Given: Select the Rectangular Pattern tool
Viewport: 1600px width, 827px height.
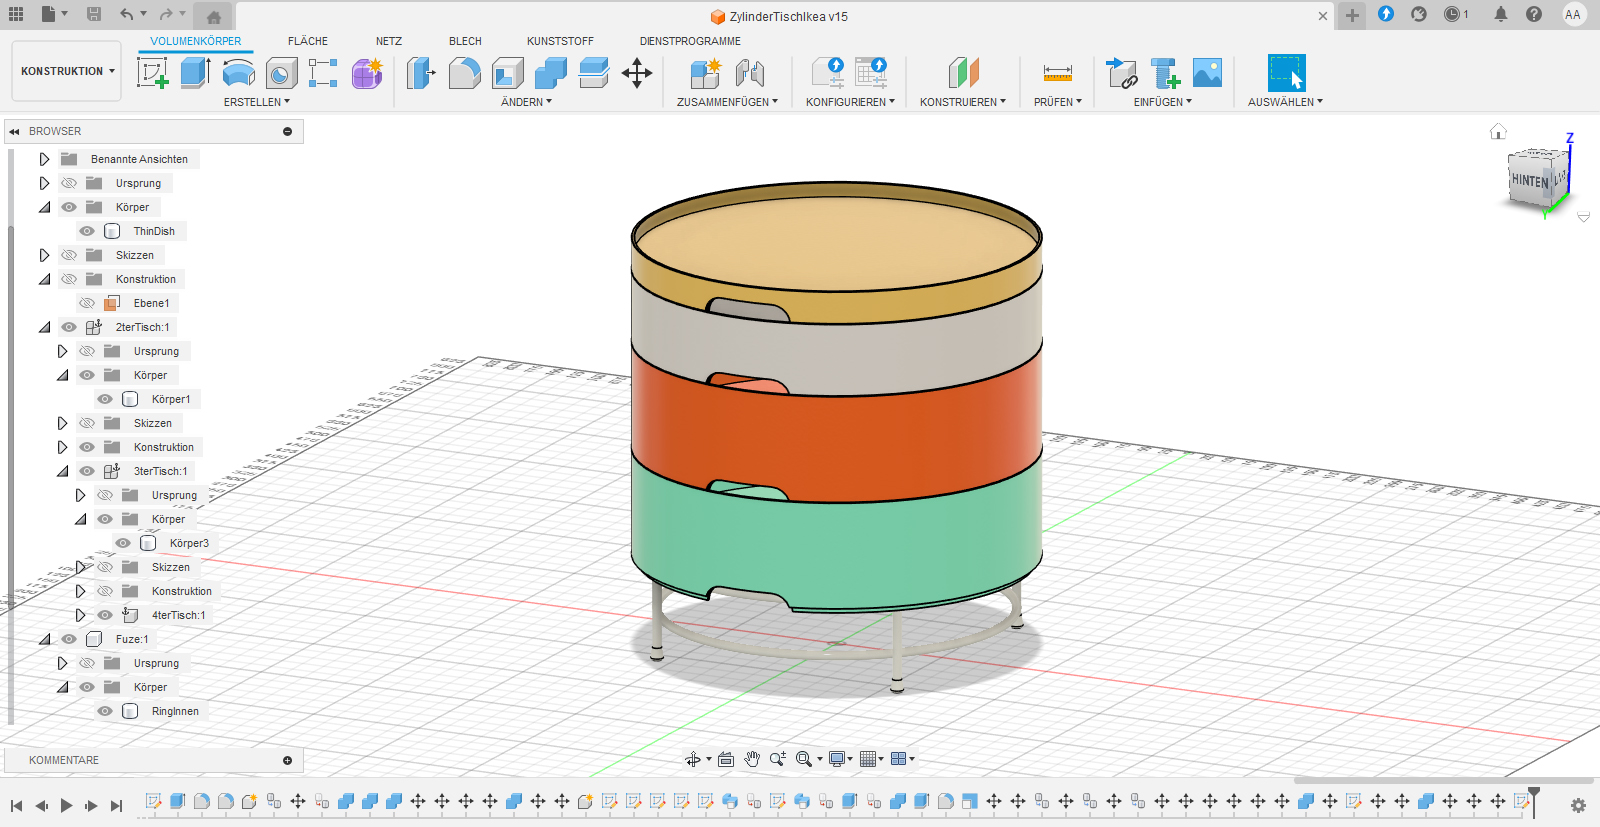Looking at the screenshot, I should click(323, 73).
